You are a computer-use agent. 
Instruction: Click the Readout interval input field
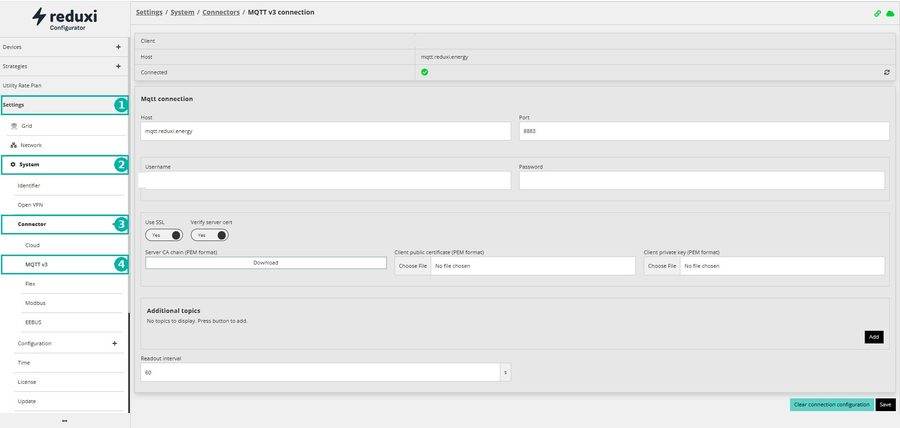click(321, 372)
